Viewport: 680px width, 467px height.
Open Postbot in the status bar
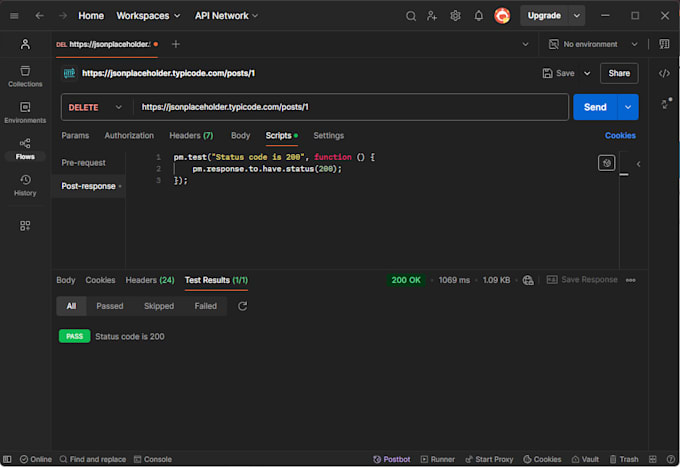[x=392, y=459]
